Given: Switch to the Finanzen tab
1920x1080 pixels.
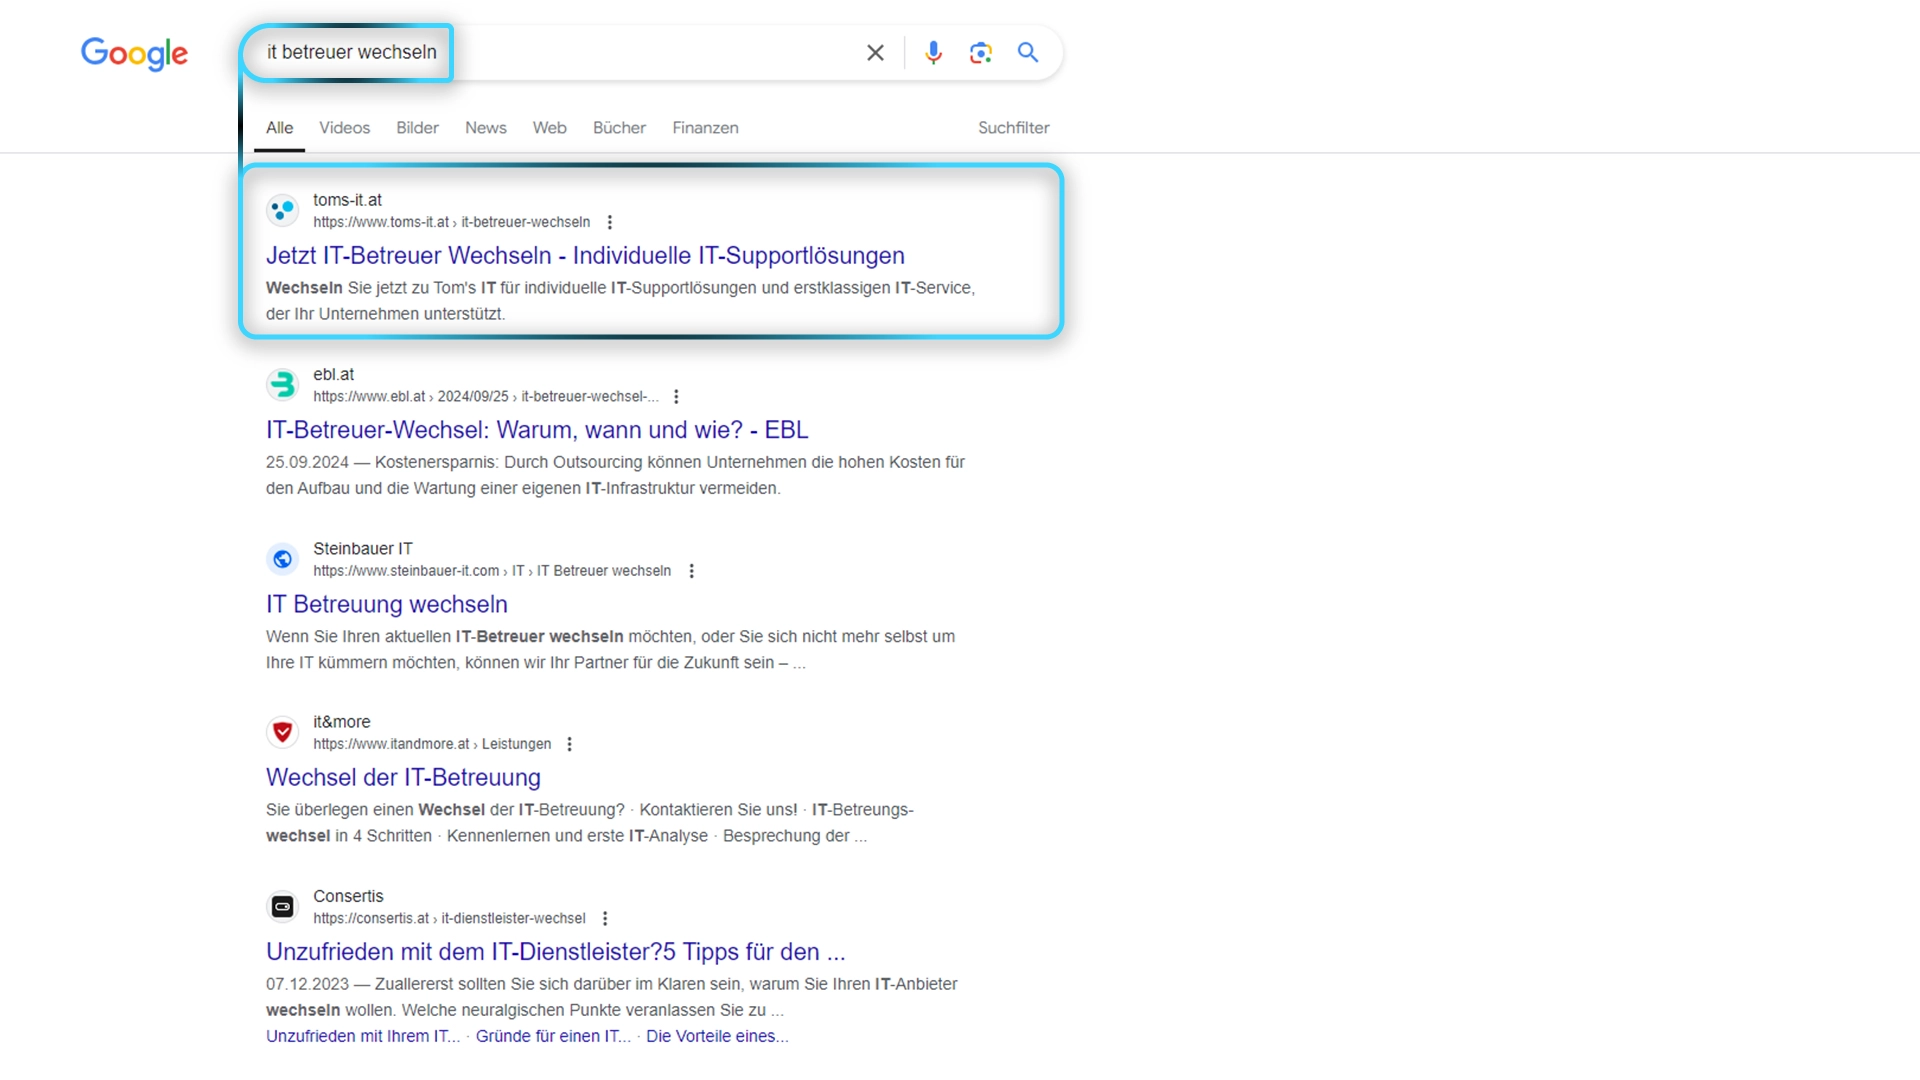Looking at the screenshot, I should pyautogui.click(x=705, y=128).
